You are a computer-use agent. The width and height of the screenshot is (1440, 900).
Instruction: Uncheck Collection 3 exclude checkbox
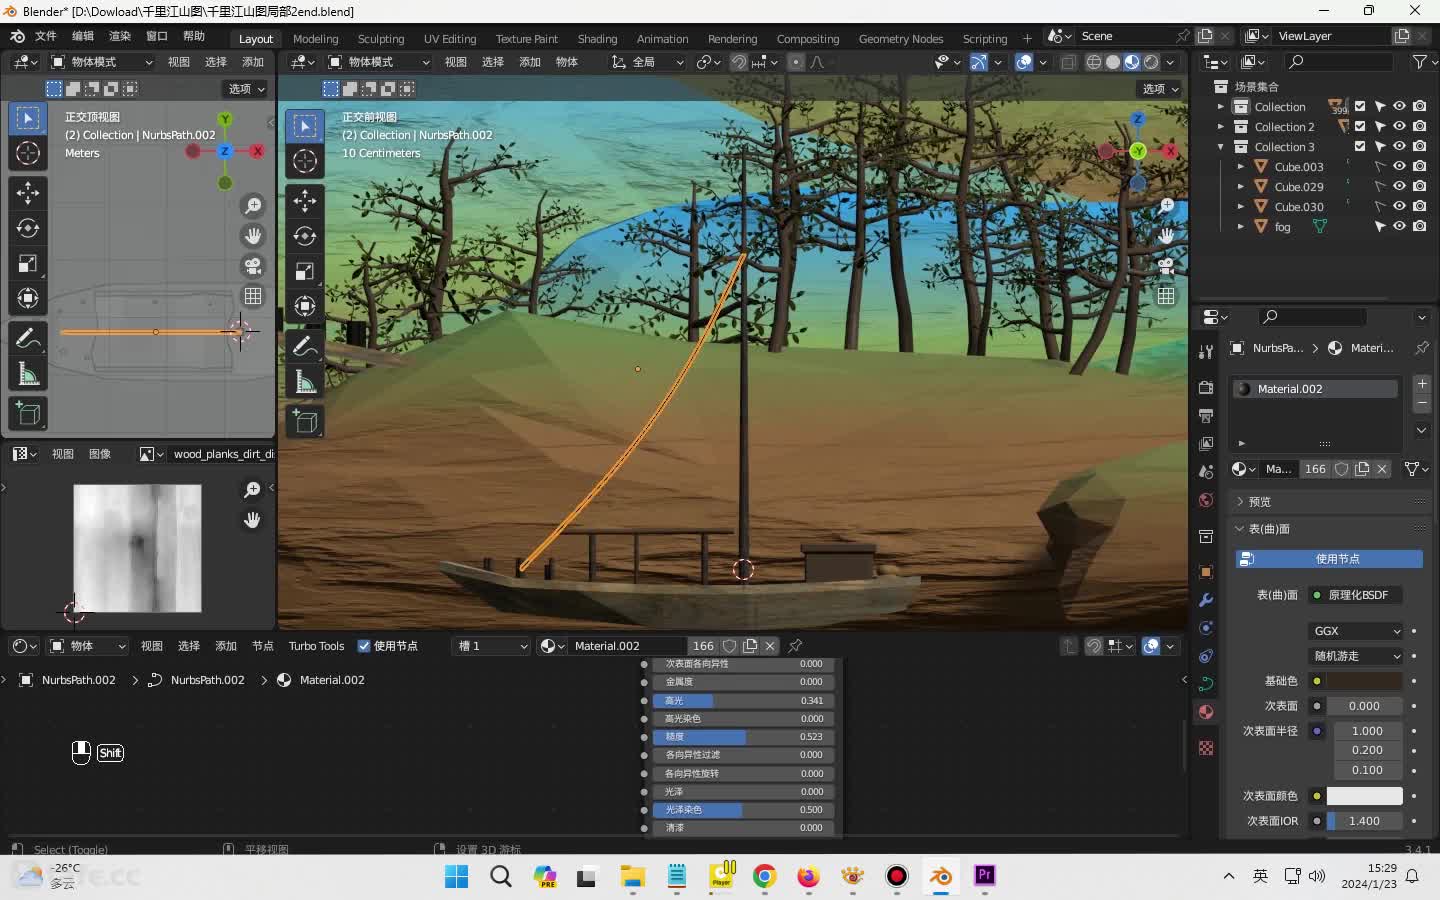pyautogui.click(x=1360, y=147)
